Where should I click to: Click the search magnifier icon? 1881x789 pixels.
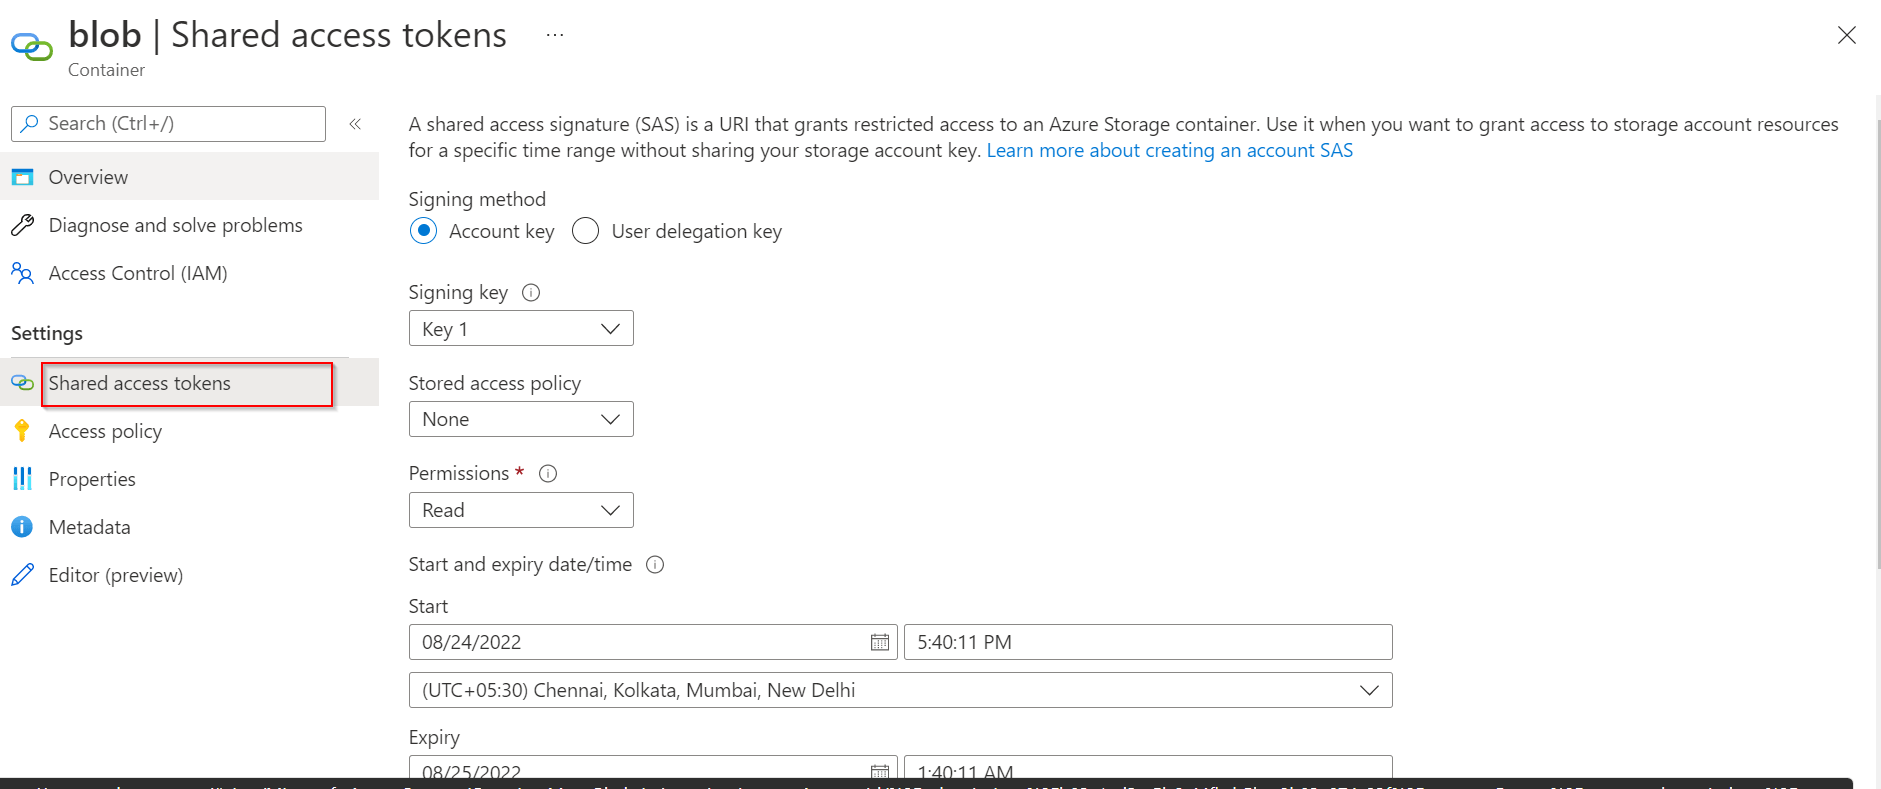click(30, 123)
